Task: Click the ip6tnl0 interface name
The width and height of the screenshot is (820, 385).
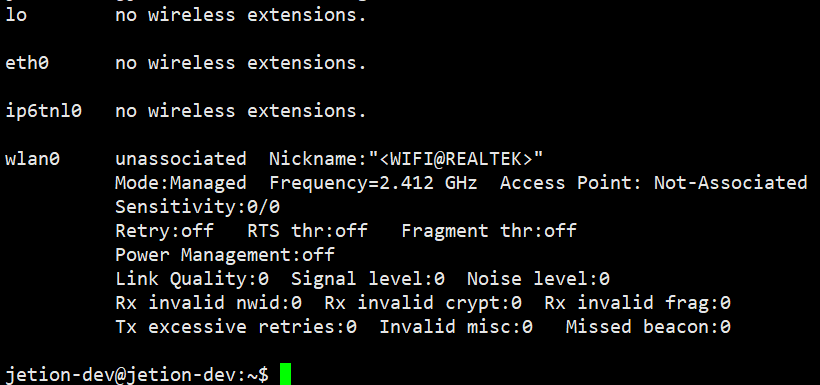Action: click(x=43, y=111)
